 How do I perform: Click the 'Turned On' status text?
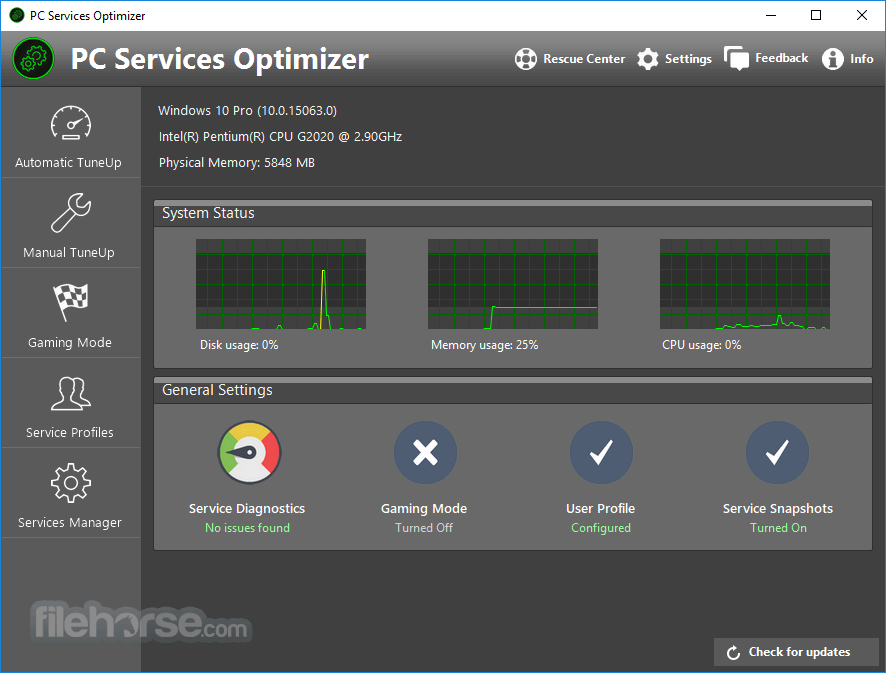(778, 528)
